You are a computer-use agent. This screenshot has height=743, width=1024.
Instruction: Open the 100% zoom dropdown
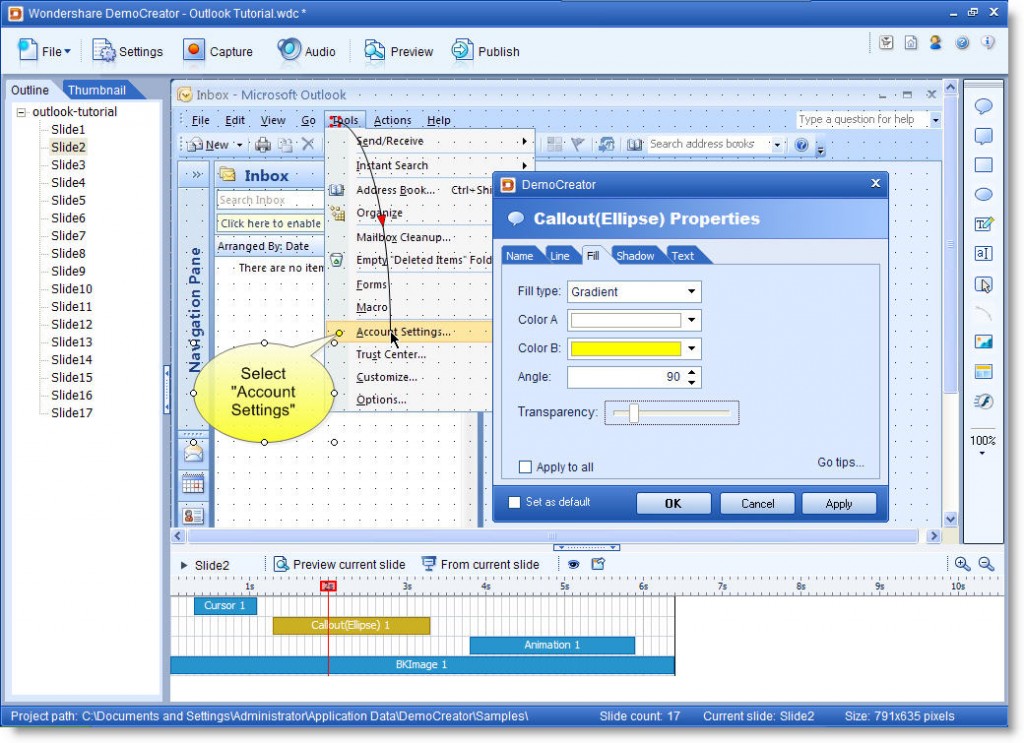coord(983,446)
